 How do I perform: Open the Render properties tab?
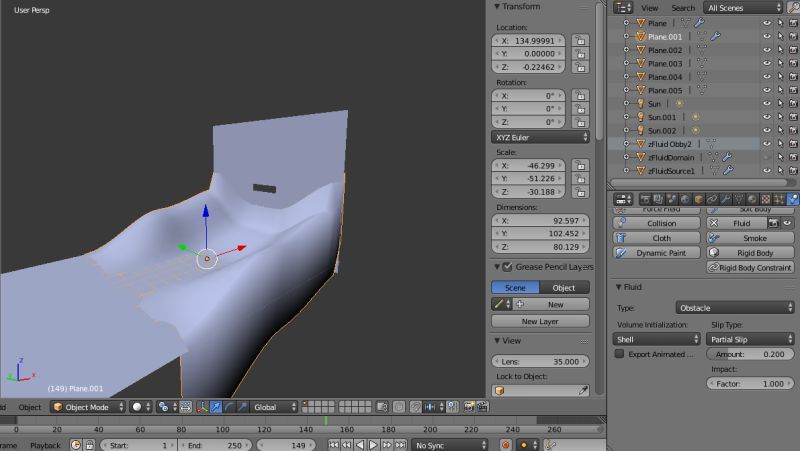coord(645,199)
